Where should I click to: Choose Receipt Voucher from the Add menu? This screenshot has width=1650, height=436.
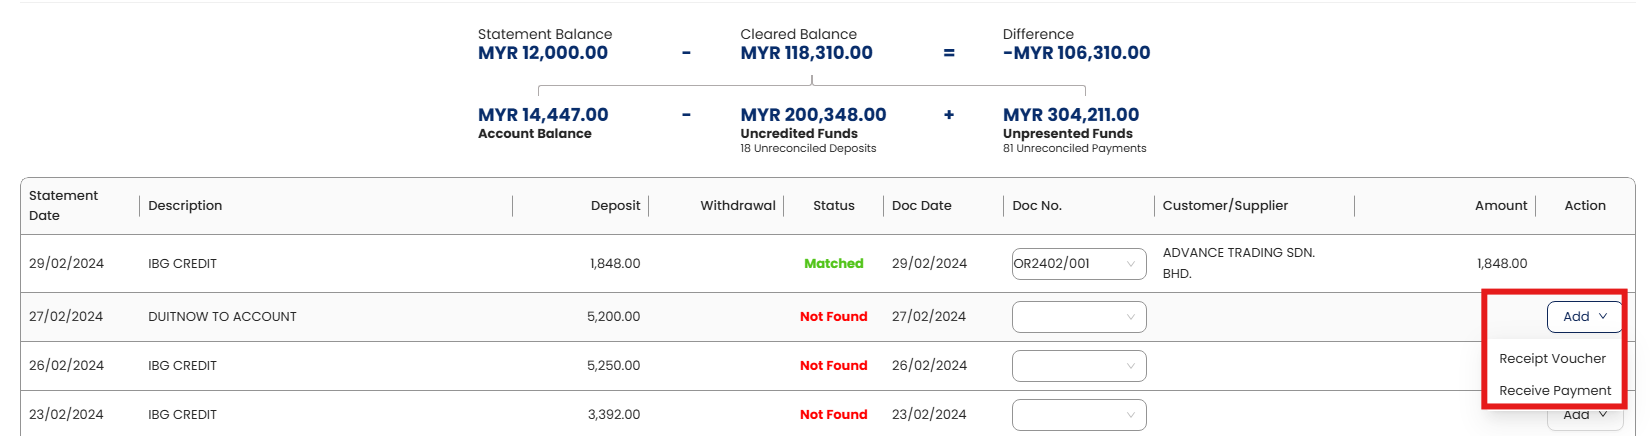[x=1552, y=358]
